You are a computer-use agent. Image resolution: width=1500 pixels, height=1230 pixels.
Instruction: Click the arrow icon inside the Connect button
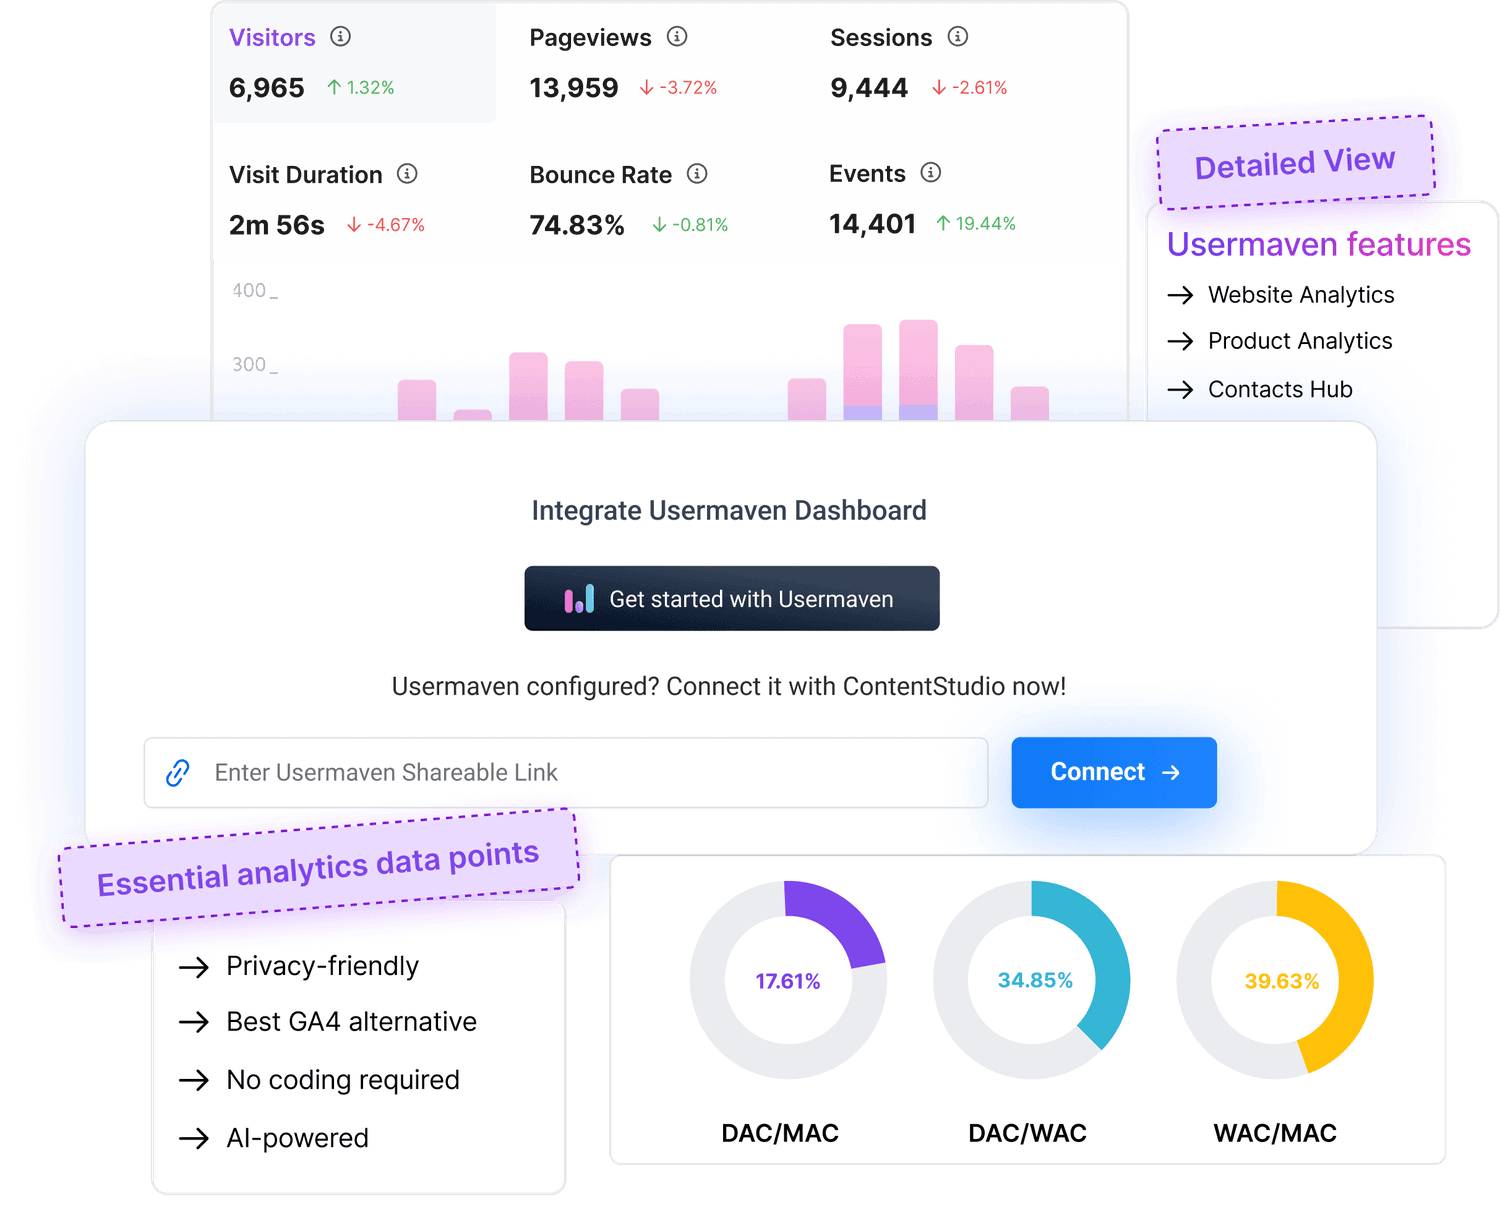[x=1171, y=773]
